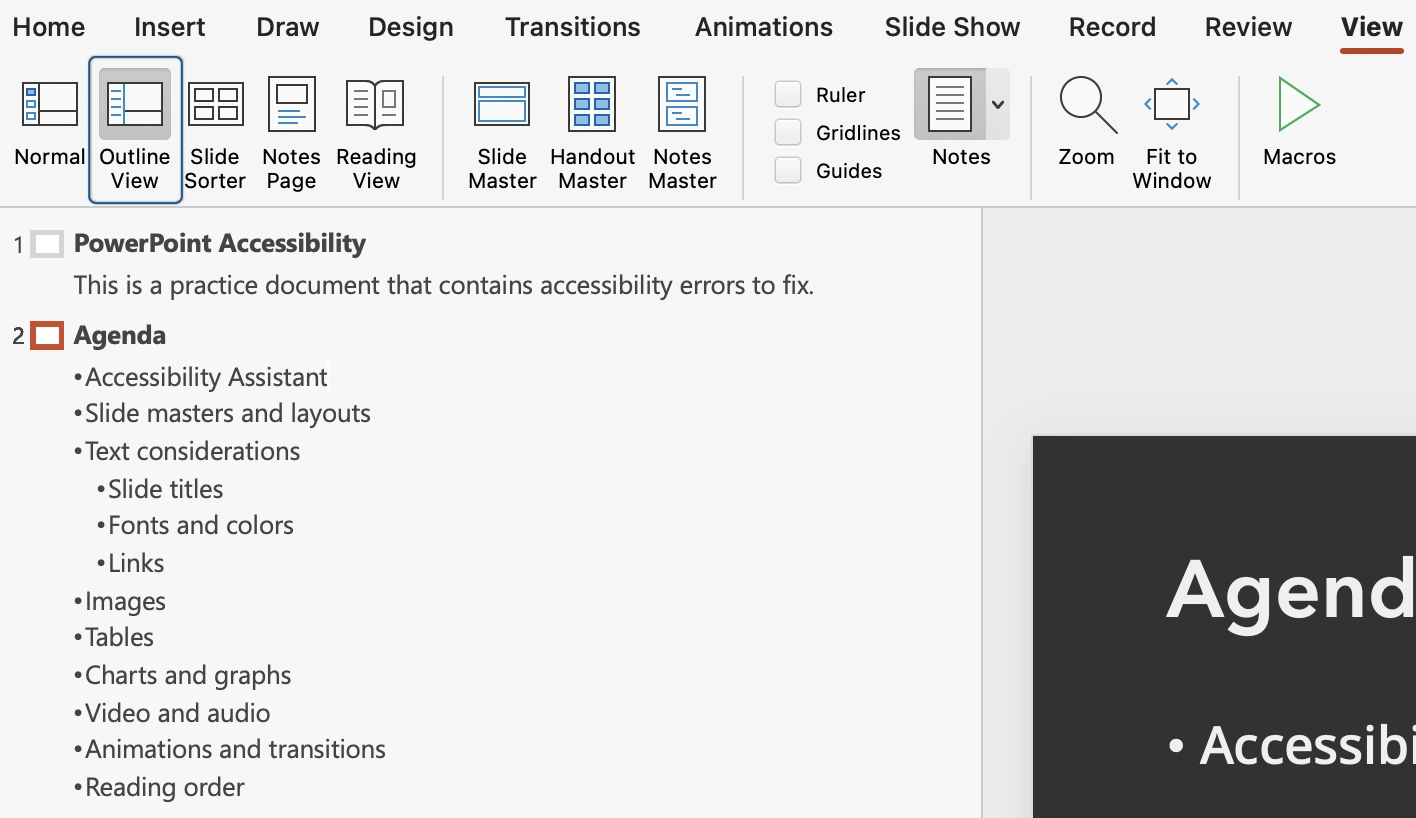Viewport: 1416px width, 818px height.
Task: Click the Fonts and colors sub-bullet
Action: (x=201, y=525)
